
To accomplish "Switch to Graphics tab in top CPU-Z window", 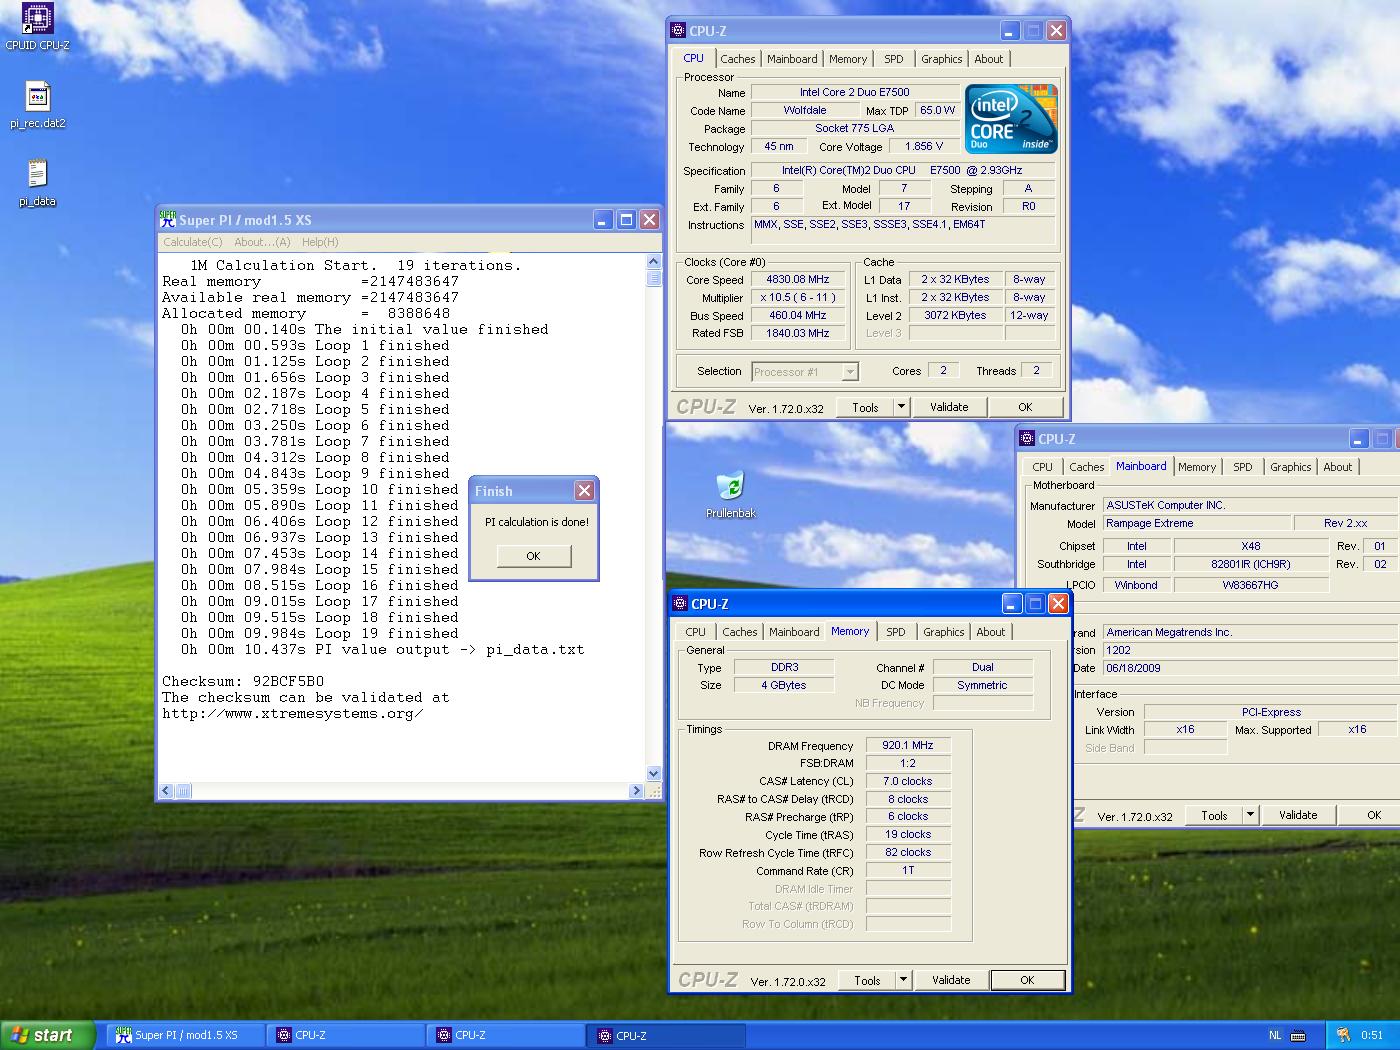I will click(x=942, y=59).
